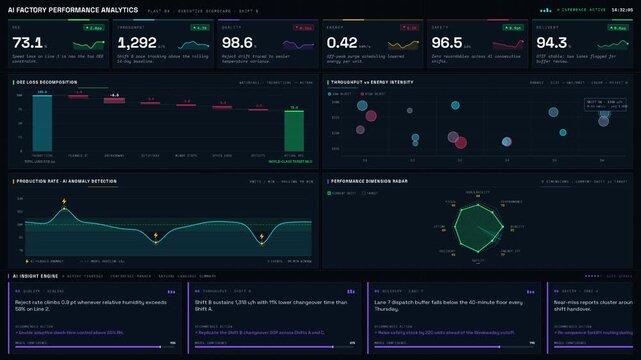The image size is (641, 360).
Task: Click the confidence bars icon on the Lane 7 insight card
Action: (531, 292)
